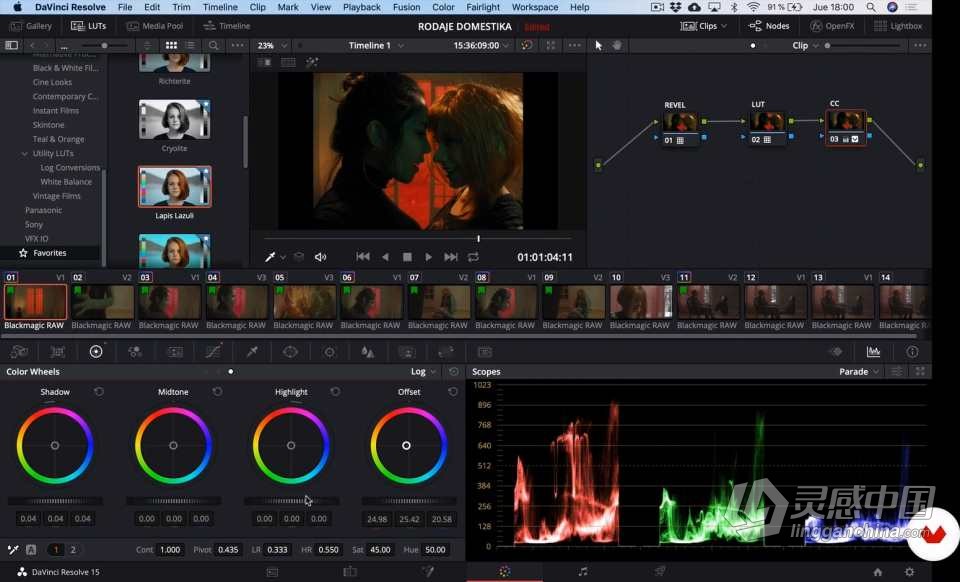The image size is (960, 582).
Task: Switch LUT browser to list view
Action: [192, 46]
